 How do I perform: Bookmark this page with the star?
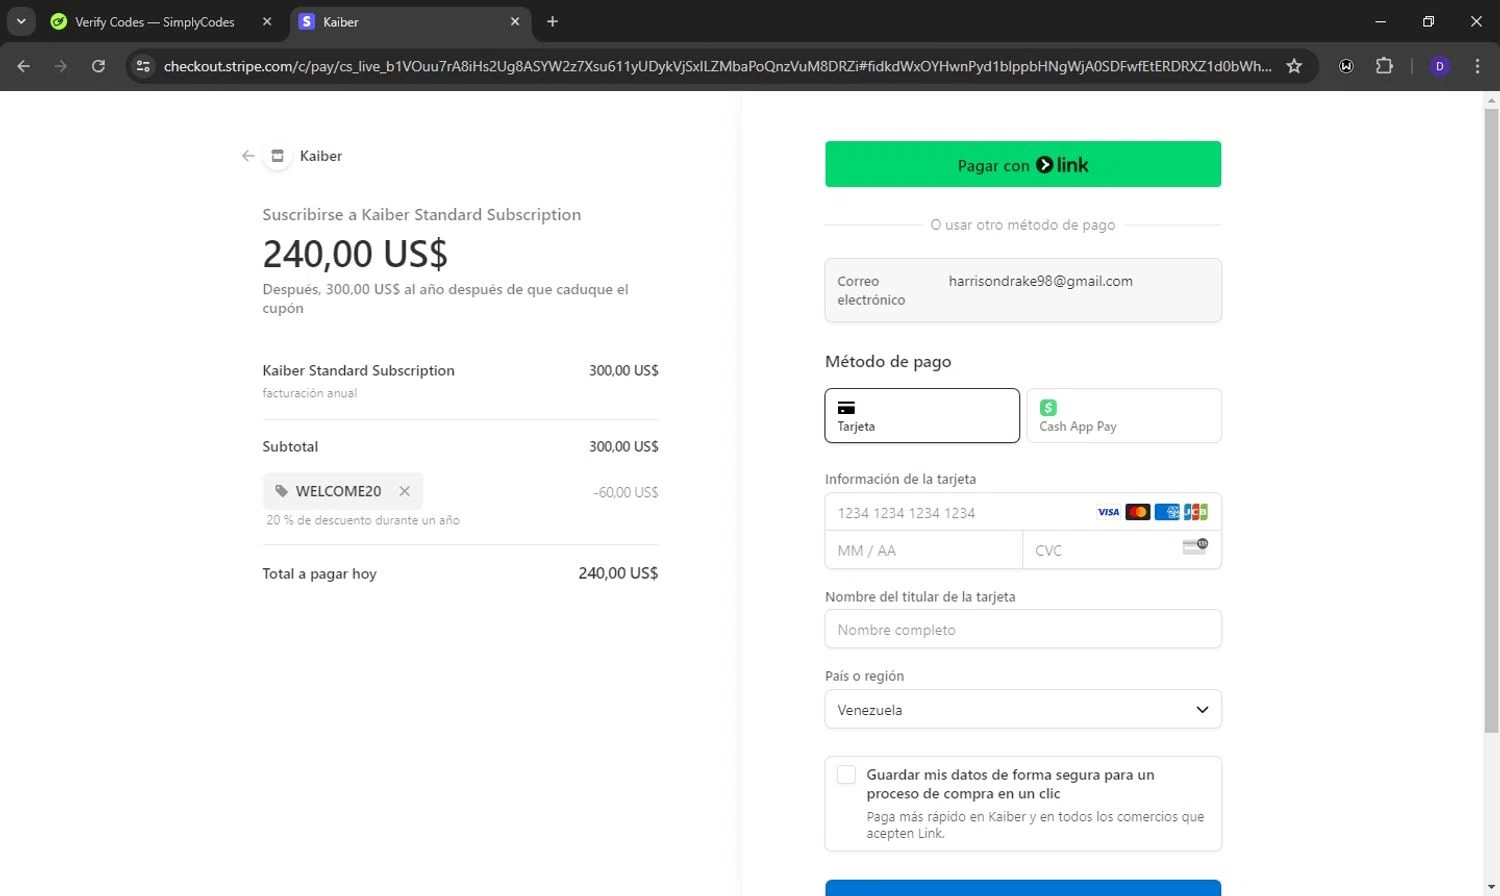pyautogui.click(x=1294, y=66)
